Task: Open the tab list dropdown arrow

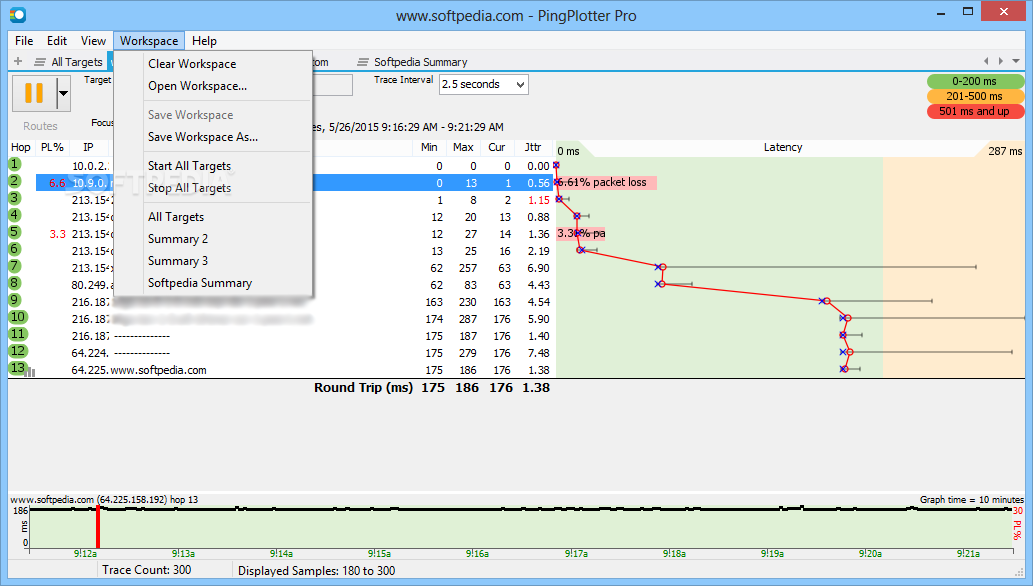Action: click(1016, 61)
